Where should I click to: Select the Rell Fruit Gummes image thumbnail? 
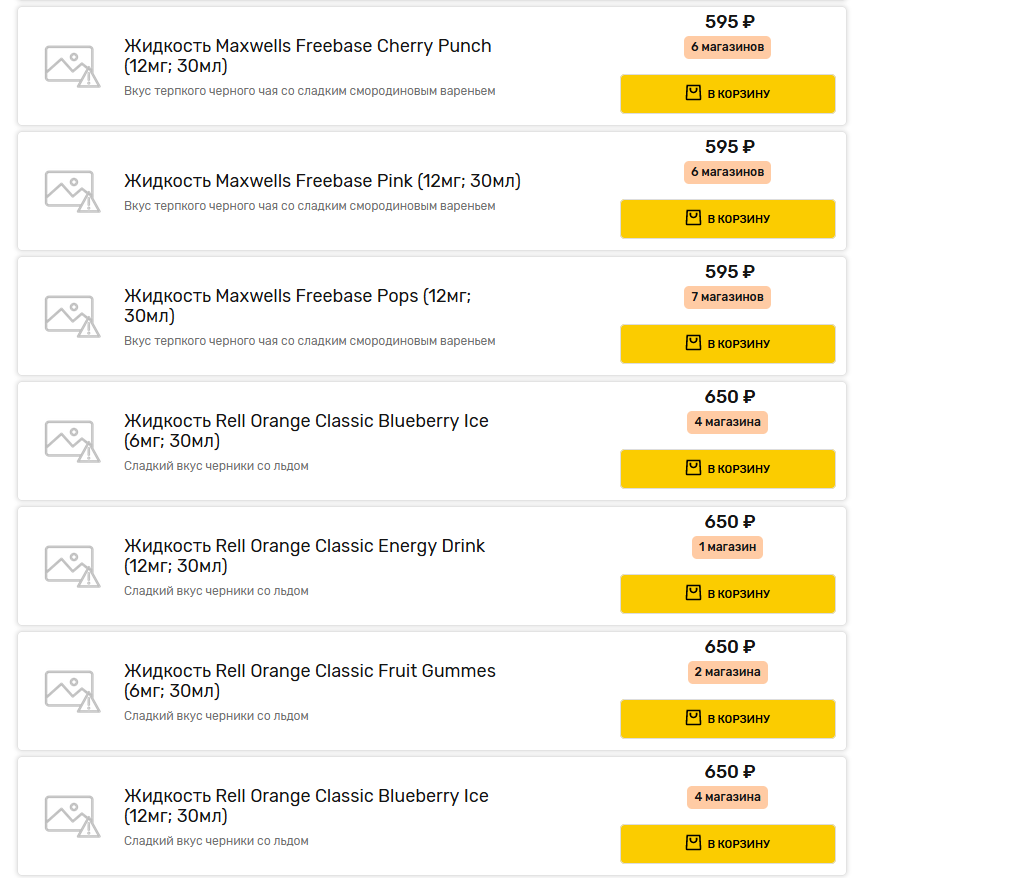point(72,691)
